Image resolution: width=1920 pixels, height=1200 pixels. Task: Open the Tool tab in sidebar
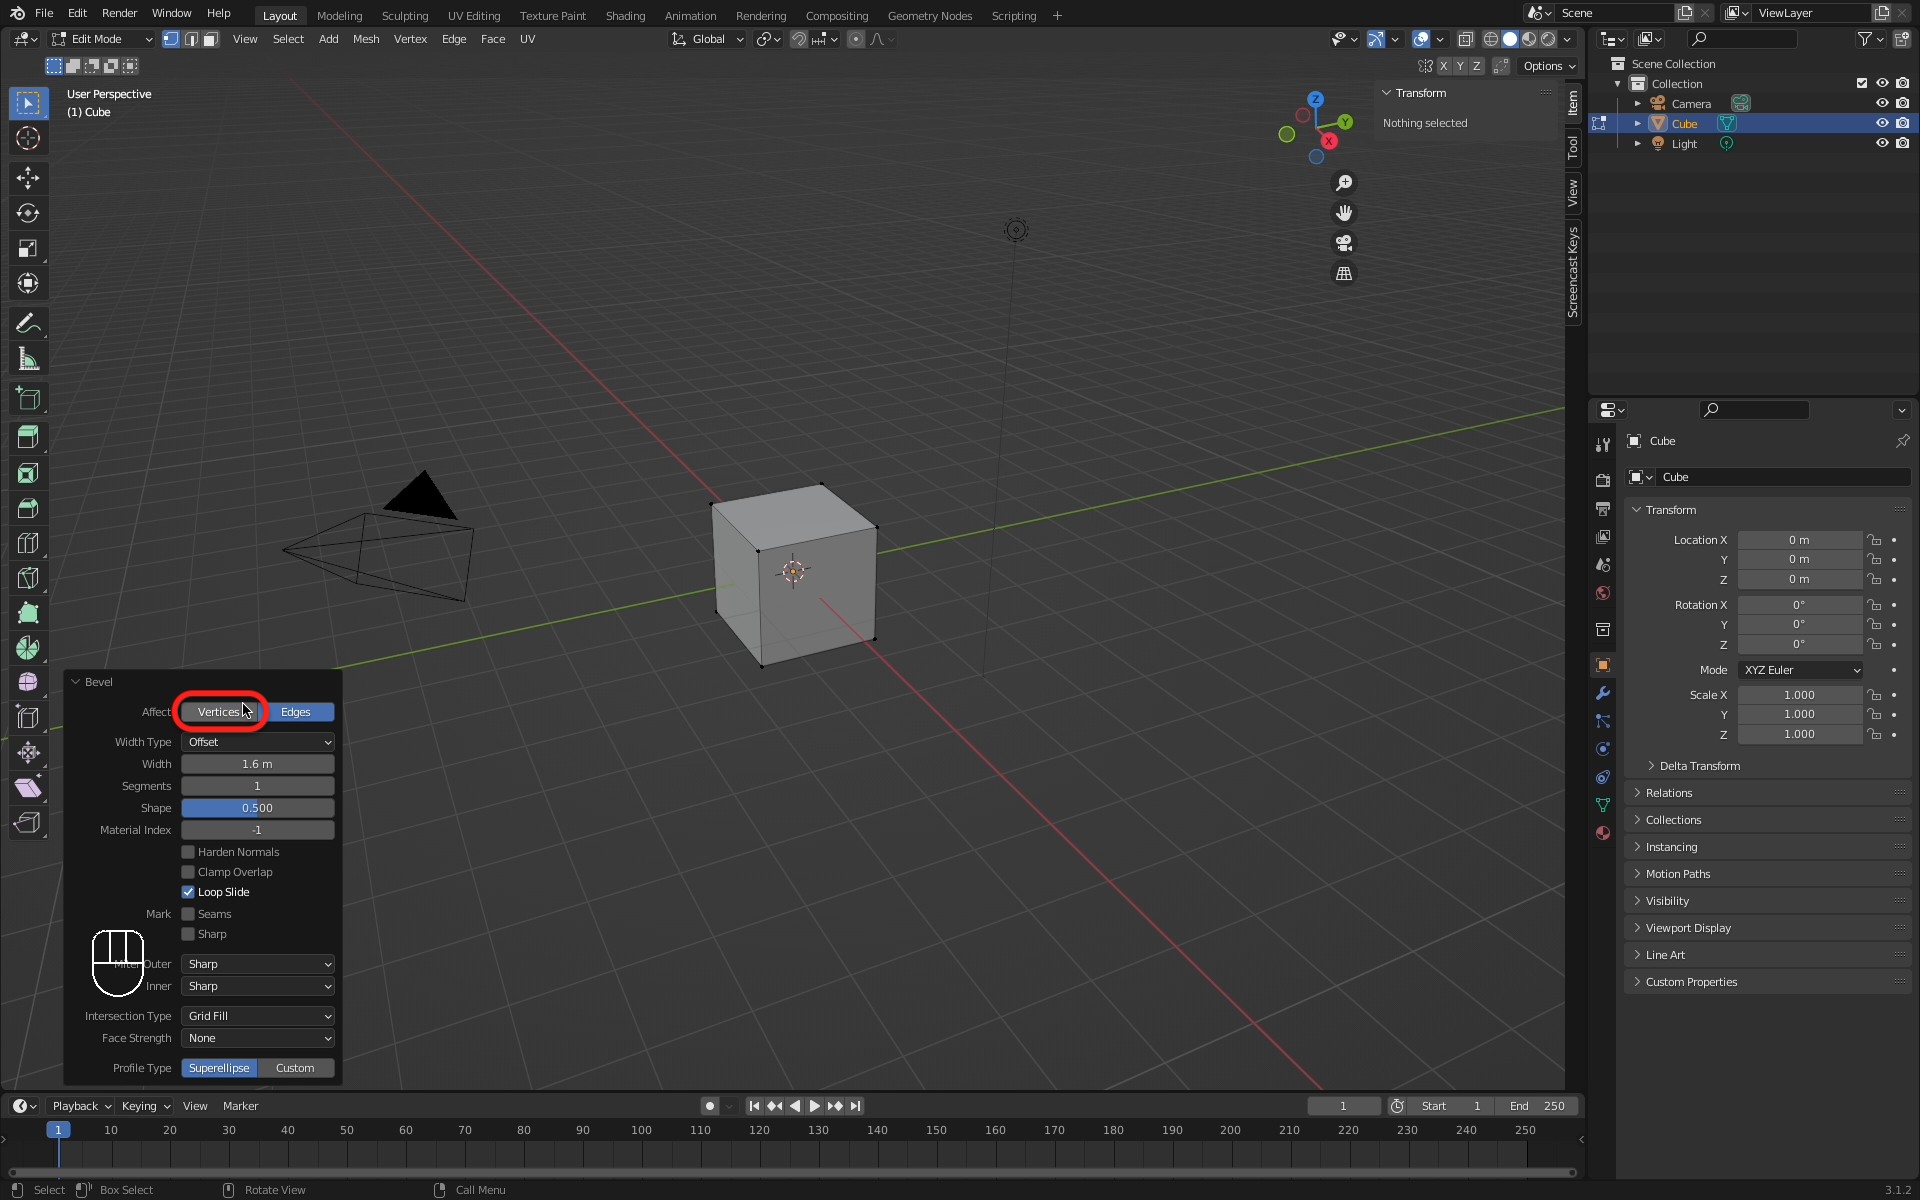[1573, 147]
